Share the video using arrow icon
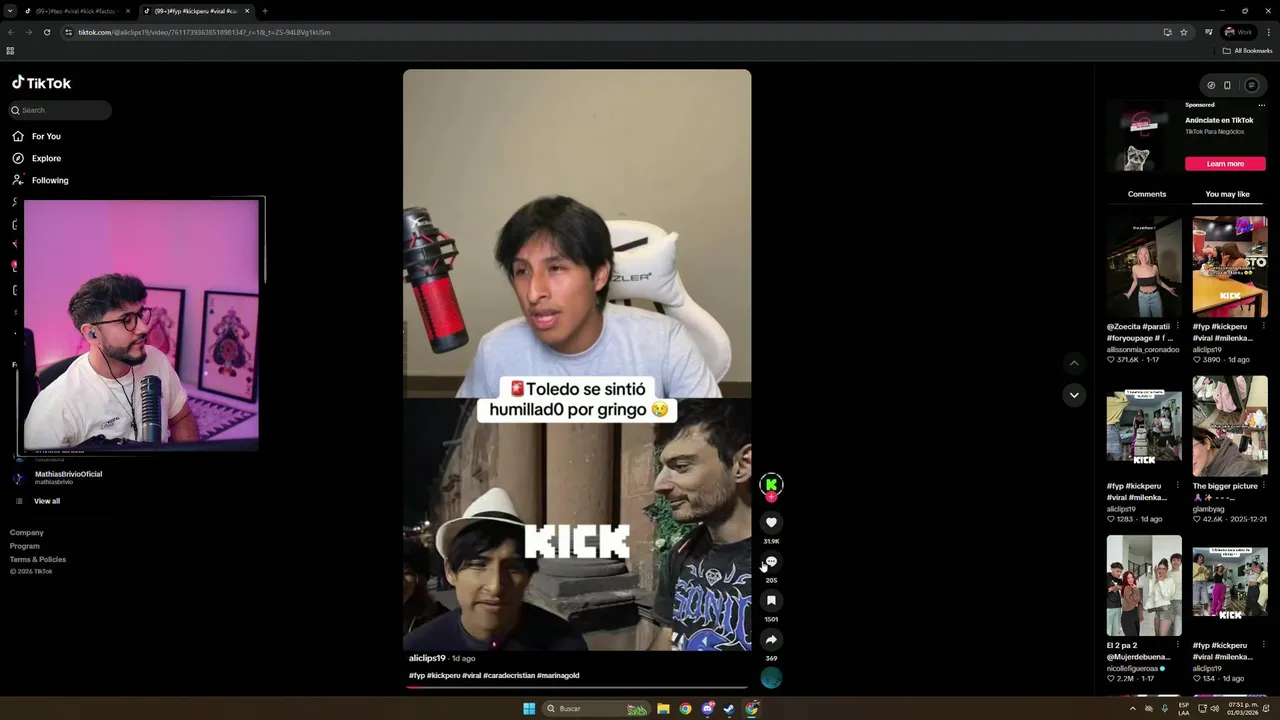 pyautogui.click(x=771, y=639)
